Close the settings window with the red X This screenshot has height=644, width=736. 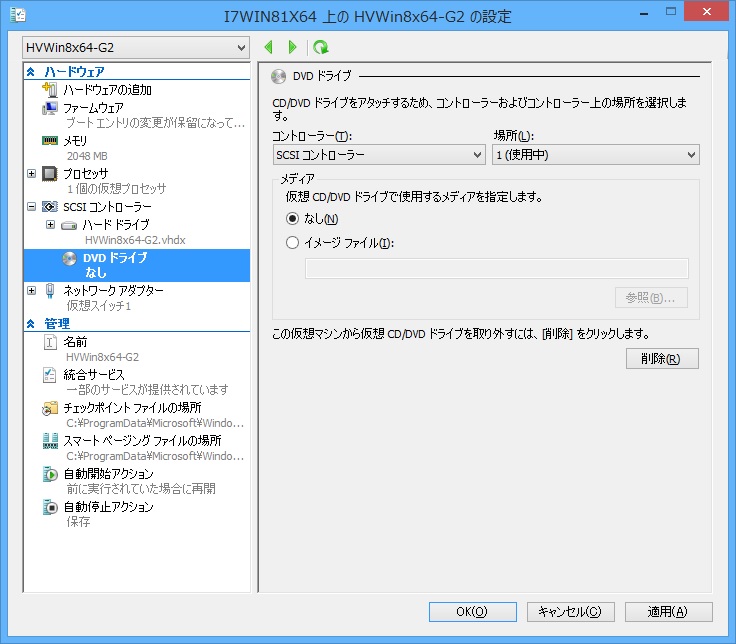[706, 11]
